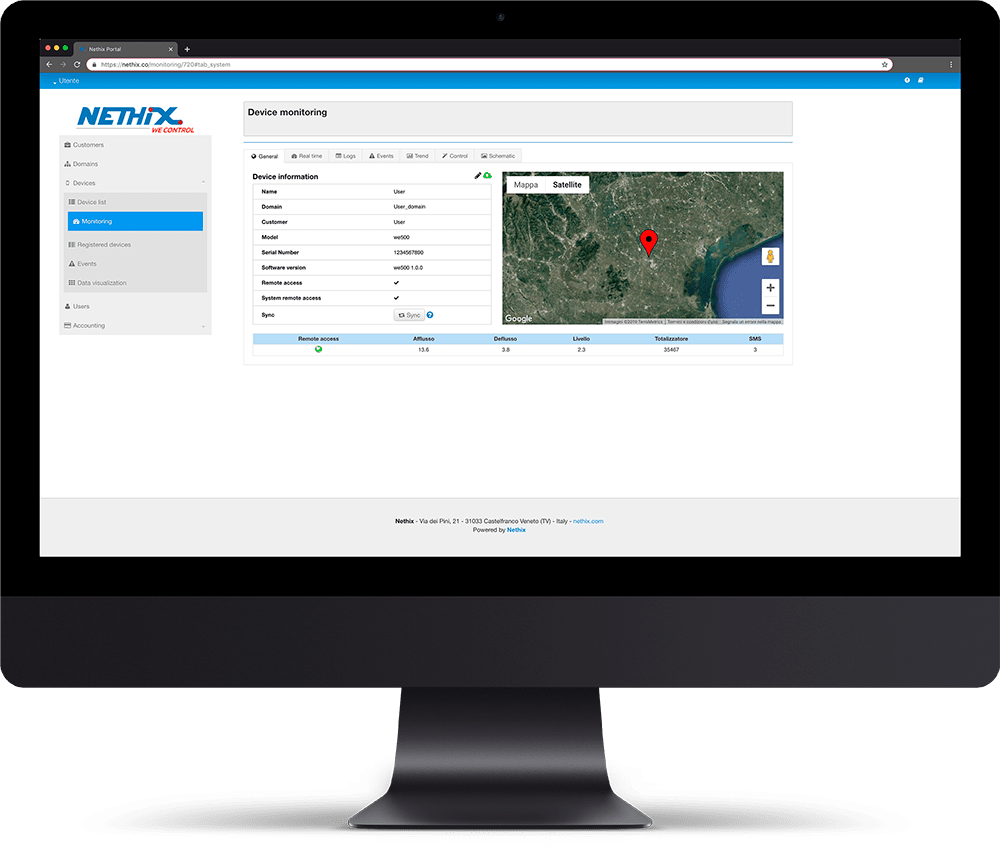Viewport: 1000px width, 856px height.
Task: Click the red location pin on the map
Action: pos(648,241)
